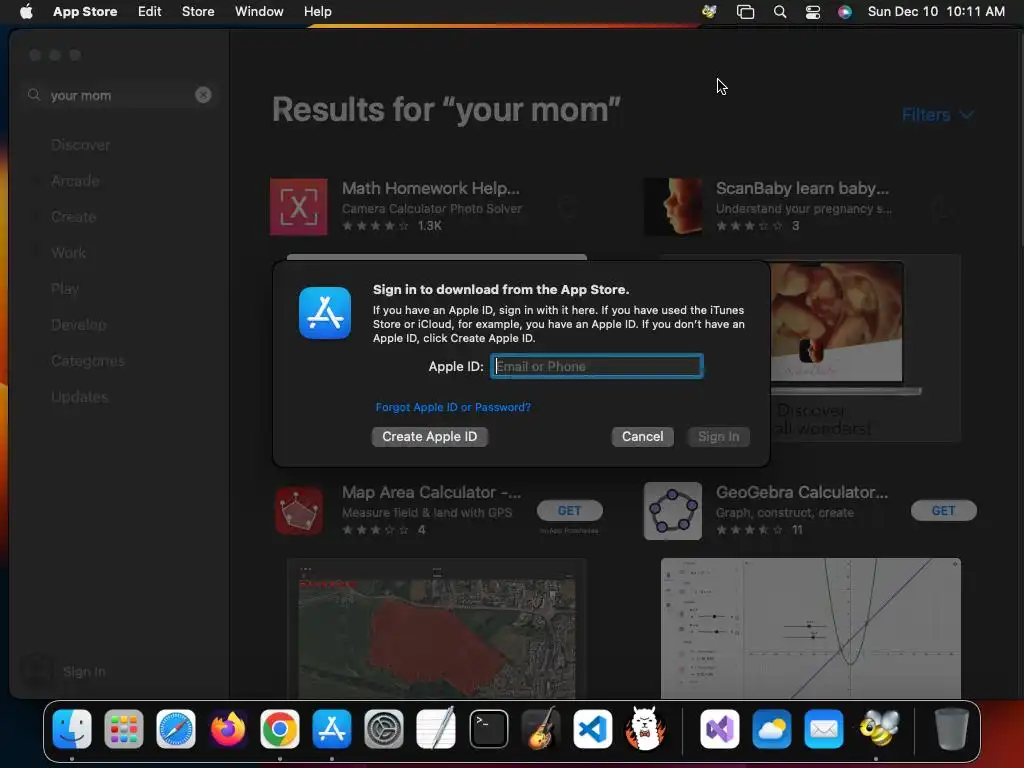This screenshot has height=768, width=1024.
Task: Cancel the sign-in dialog
Action: coord(643,436)
